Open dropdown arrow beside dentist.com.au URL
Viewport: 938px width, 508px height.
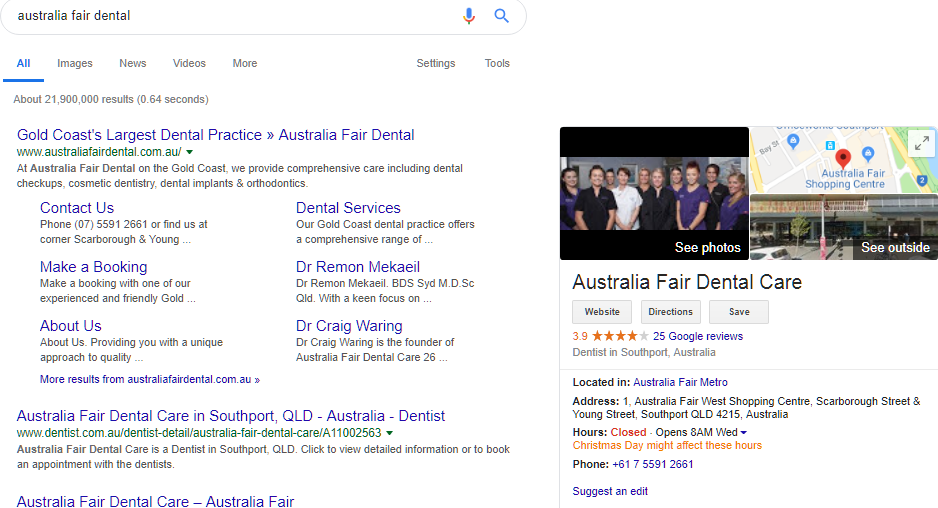tap(390, 433)
